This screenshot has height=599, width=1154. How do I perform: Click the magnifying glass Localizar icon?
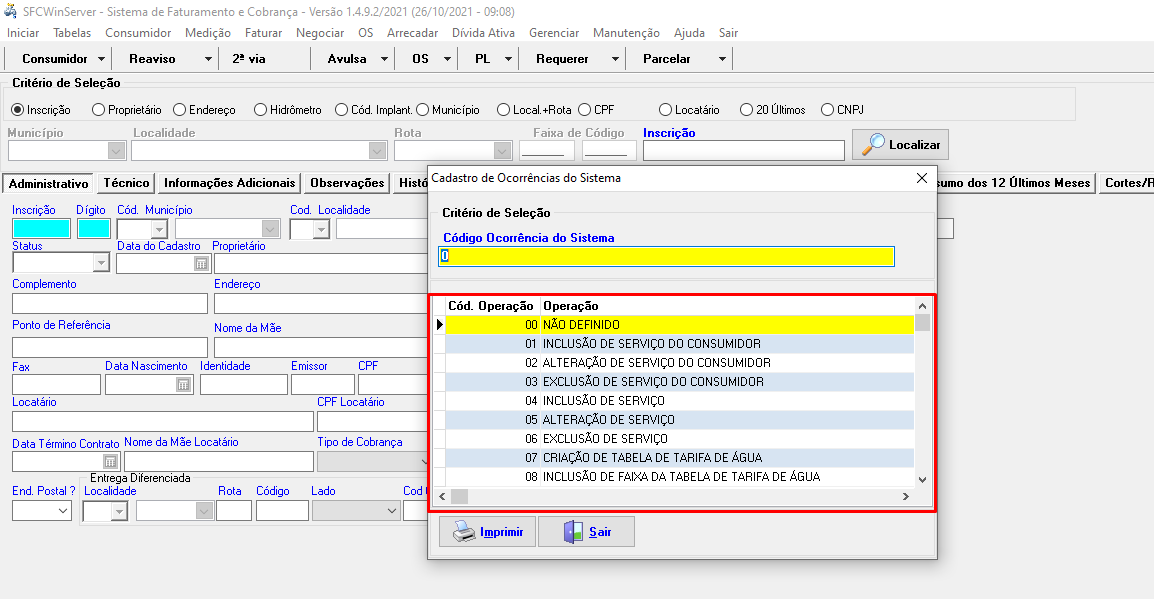pos(873,144)
